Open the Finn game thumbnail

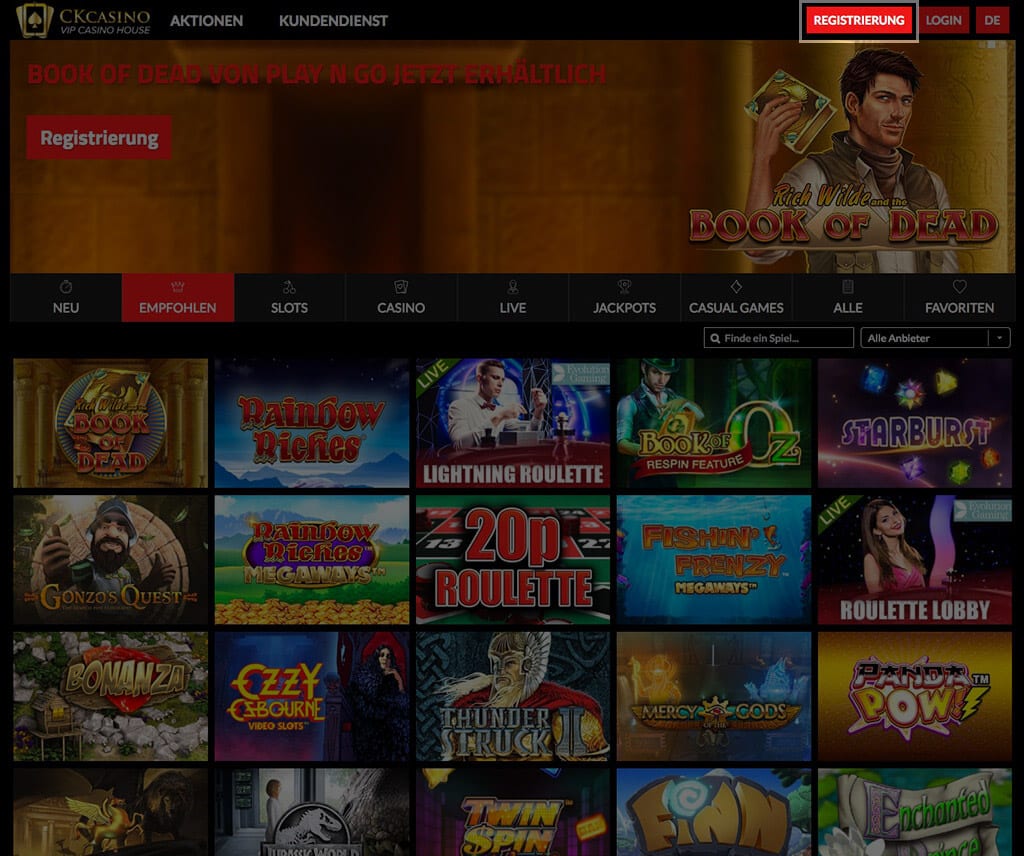[714, 812]
